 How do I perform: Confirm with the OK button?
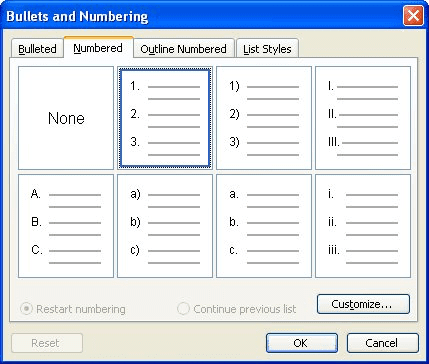302,343
